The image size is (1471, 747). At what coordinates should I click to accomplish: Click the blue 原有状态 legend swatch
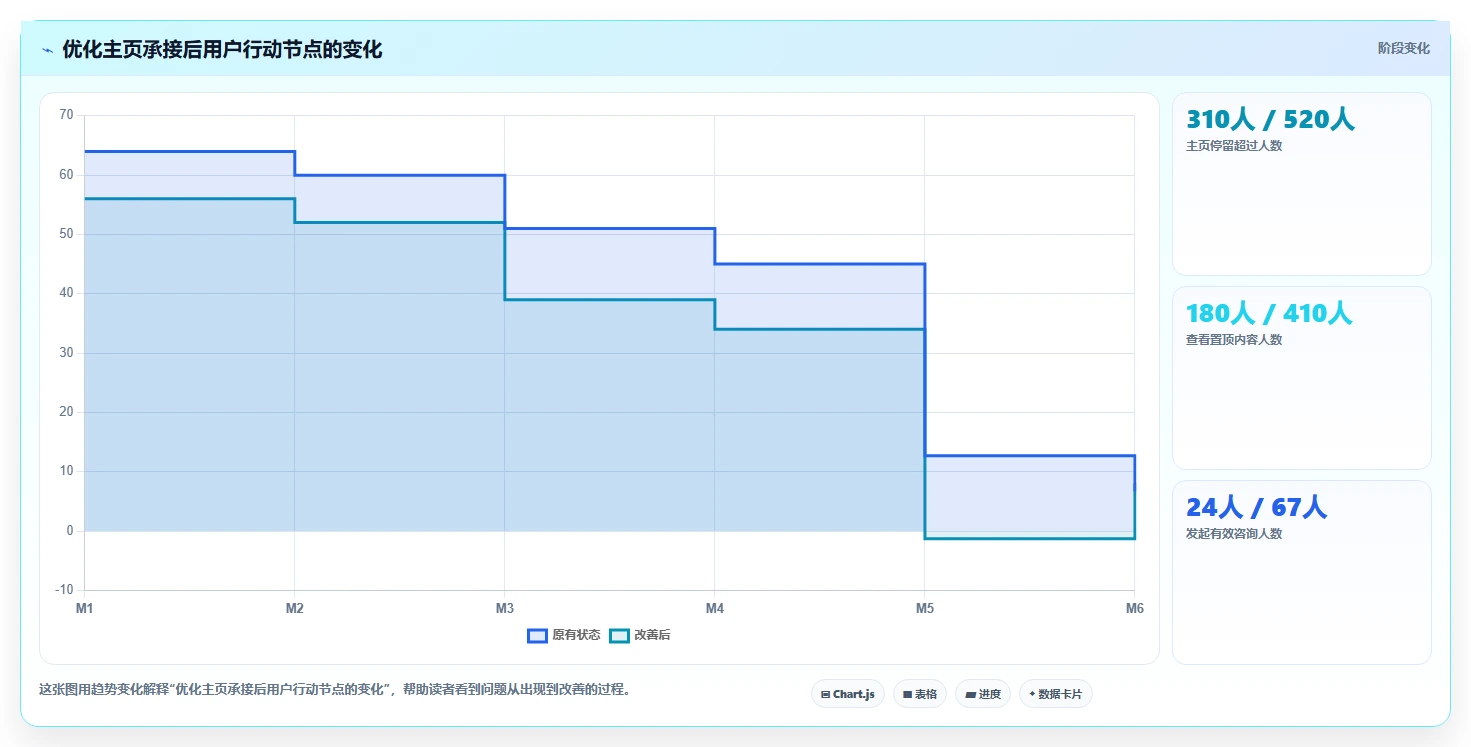pyautogui.click(x=537, y=635)
